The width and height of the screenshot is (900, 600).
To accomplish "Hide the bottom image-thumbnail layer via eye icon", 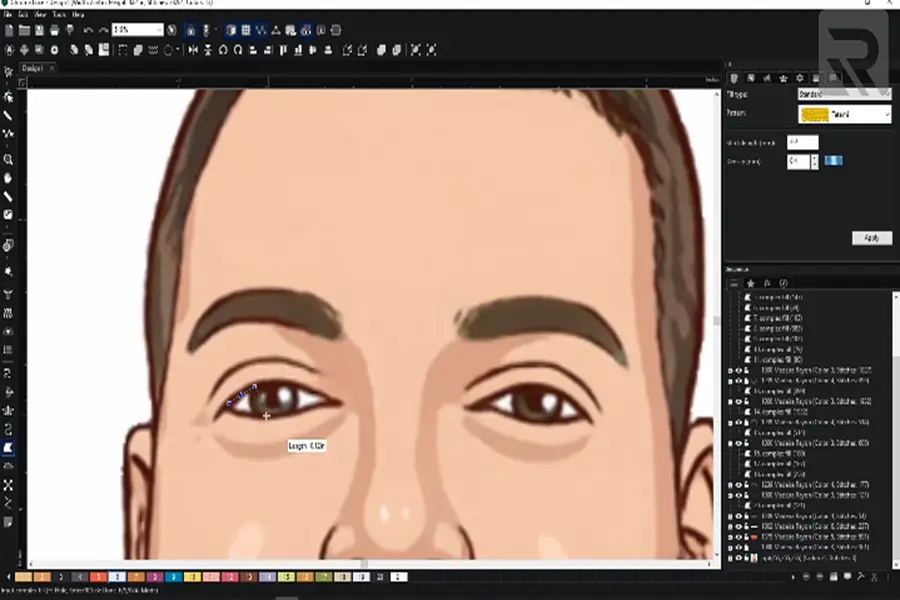I will 738,558.
